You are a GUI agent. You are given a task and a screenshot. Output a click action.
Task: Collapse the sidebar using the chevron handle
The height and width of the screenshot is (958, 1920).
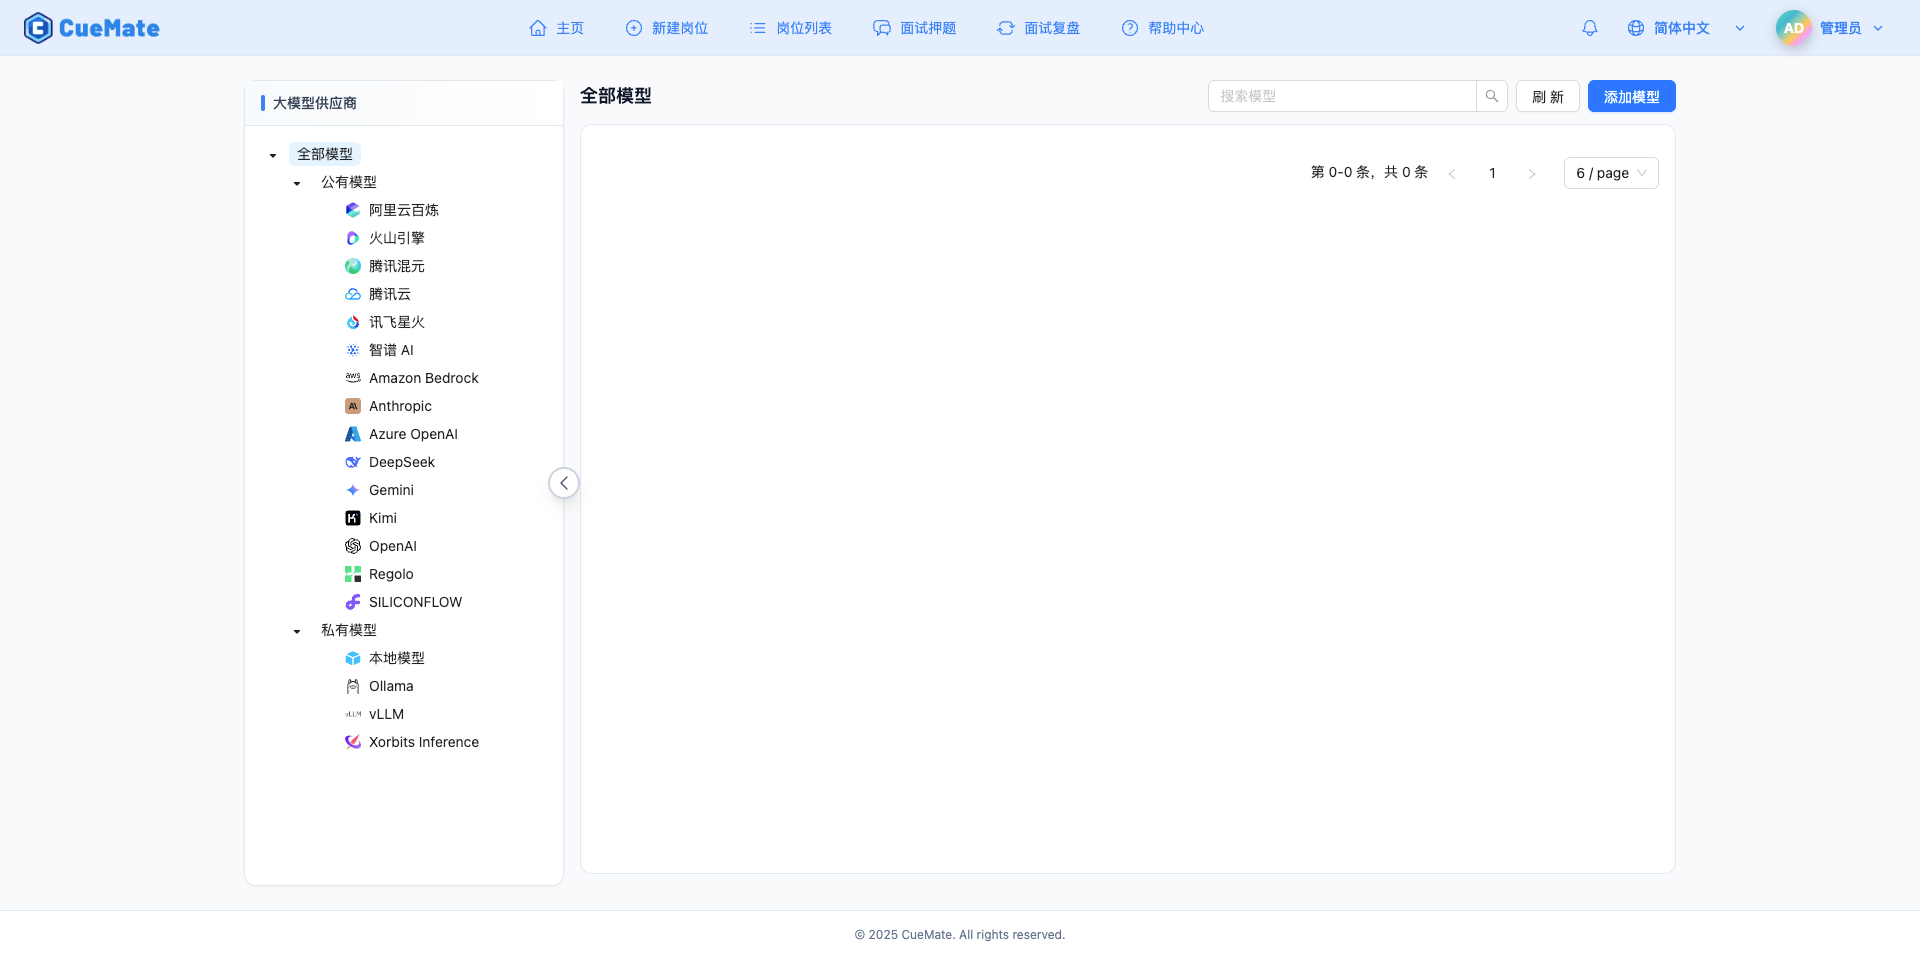point(563,482)
